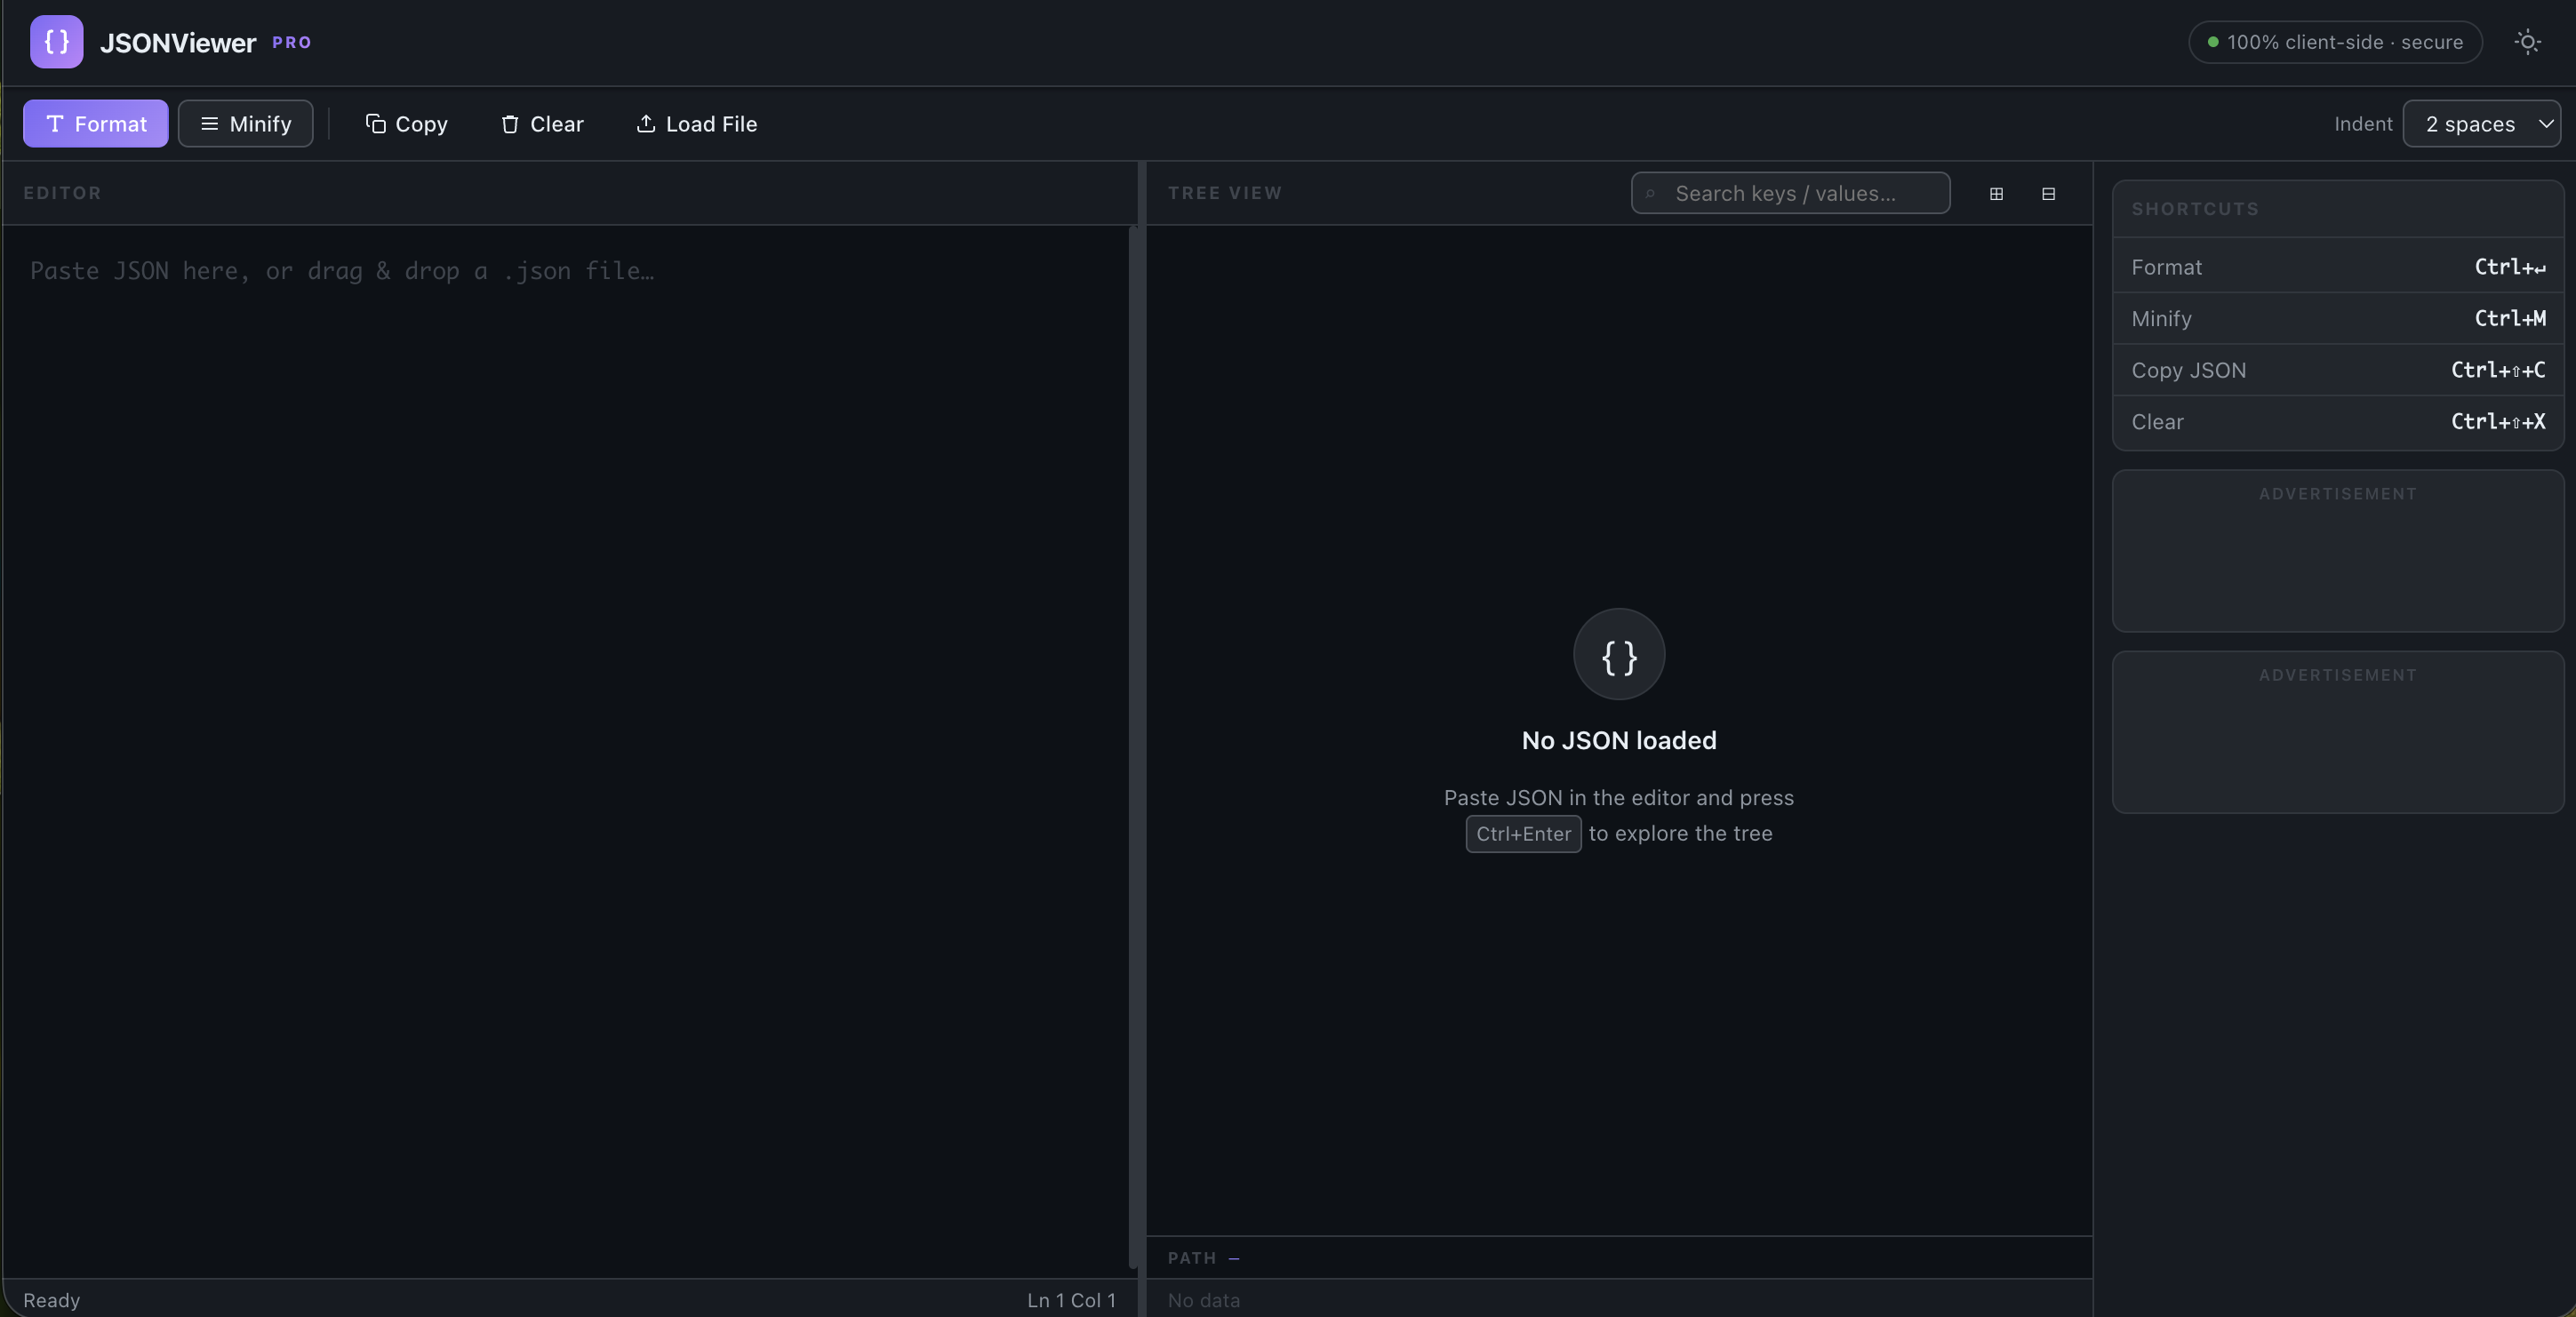Click the Ln 1 Col 1 indicator
Image resolution: width=2576 pixels, height=1317 pixels.
(1071, 1300)
